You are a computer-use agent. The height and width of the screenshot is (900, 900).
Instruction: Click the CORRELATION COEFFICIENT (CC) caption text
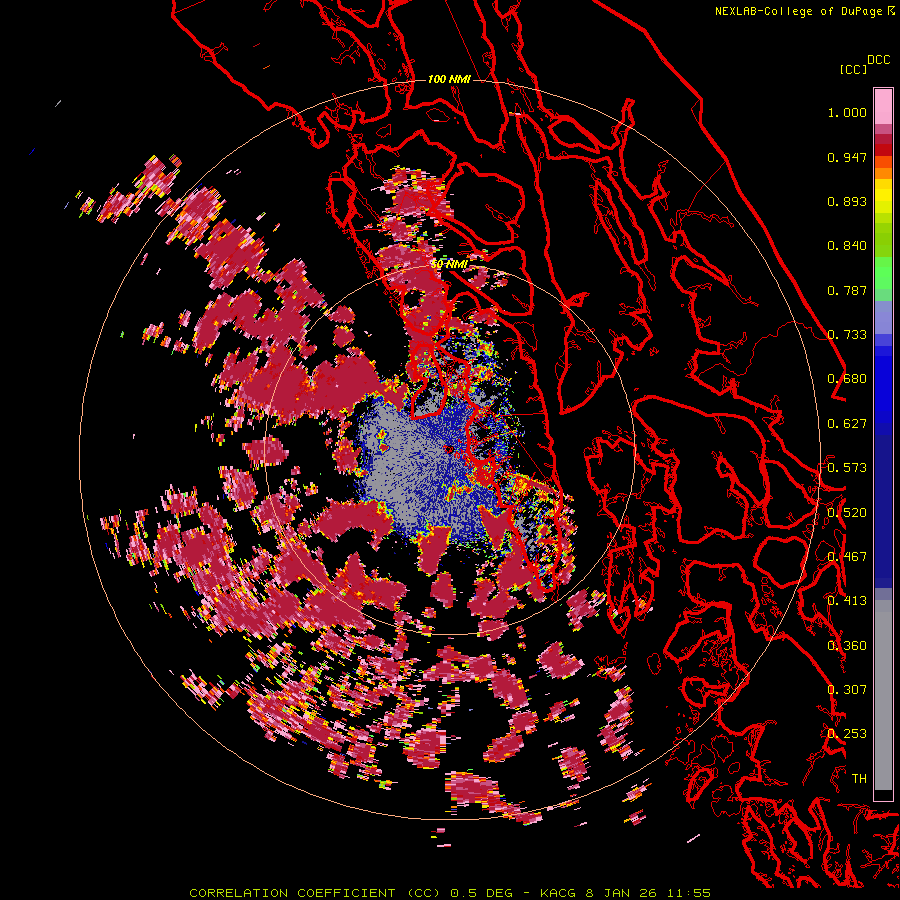click(x=315, y=893)
